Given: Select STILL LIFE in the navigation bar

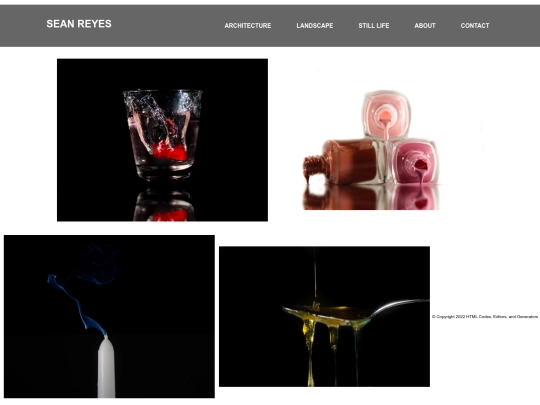Looking at the screenshot, I should pos(374,26).
